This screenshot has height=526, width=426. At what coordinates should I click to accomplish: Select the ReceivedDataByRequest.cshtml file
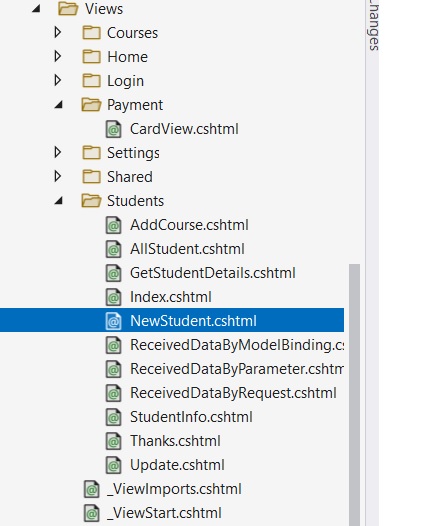pyautogui.click(x=233, y=393)
